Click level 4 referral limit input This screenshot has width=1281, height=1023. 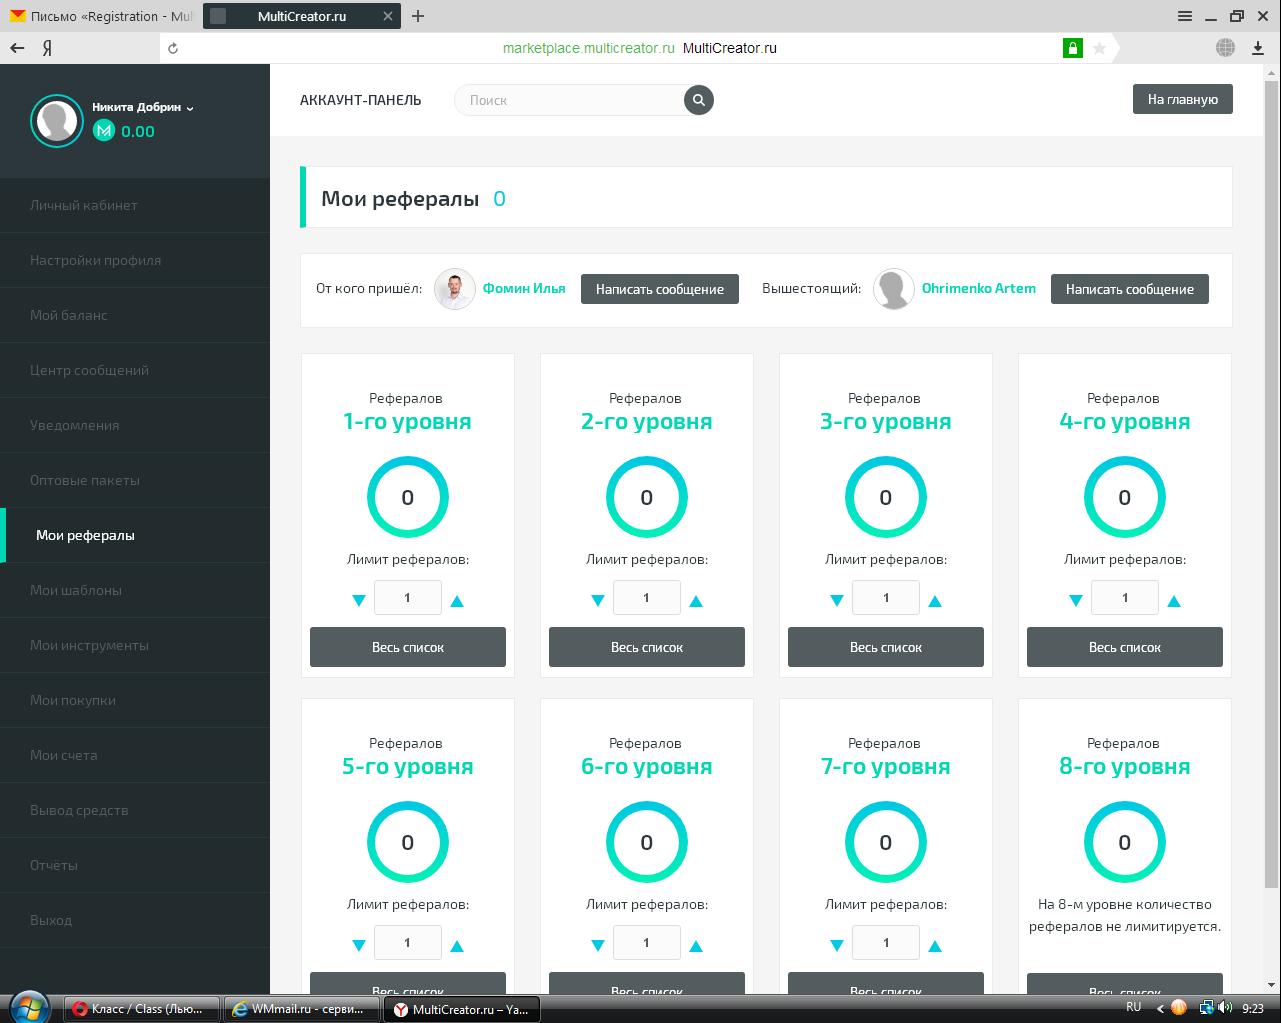[x=1125, y=598]
